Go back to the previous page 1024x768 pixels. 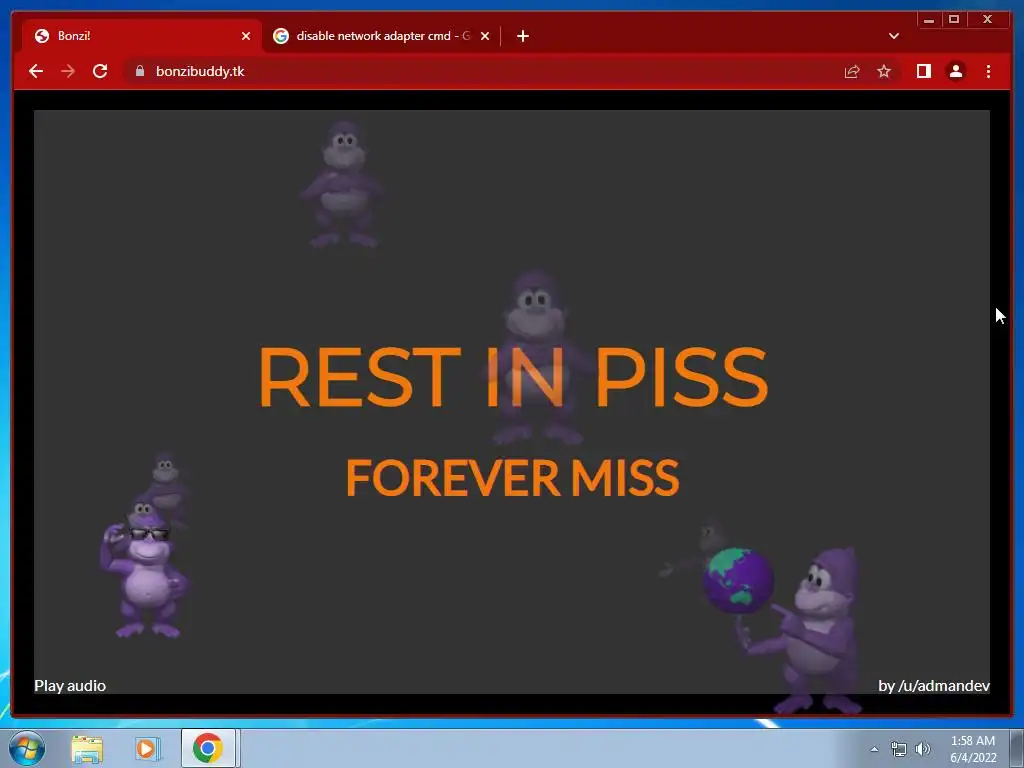(x=36, y=71)
